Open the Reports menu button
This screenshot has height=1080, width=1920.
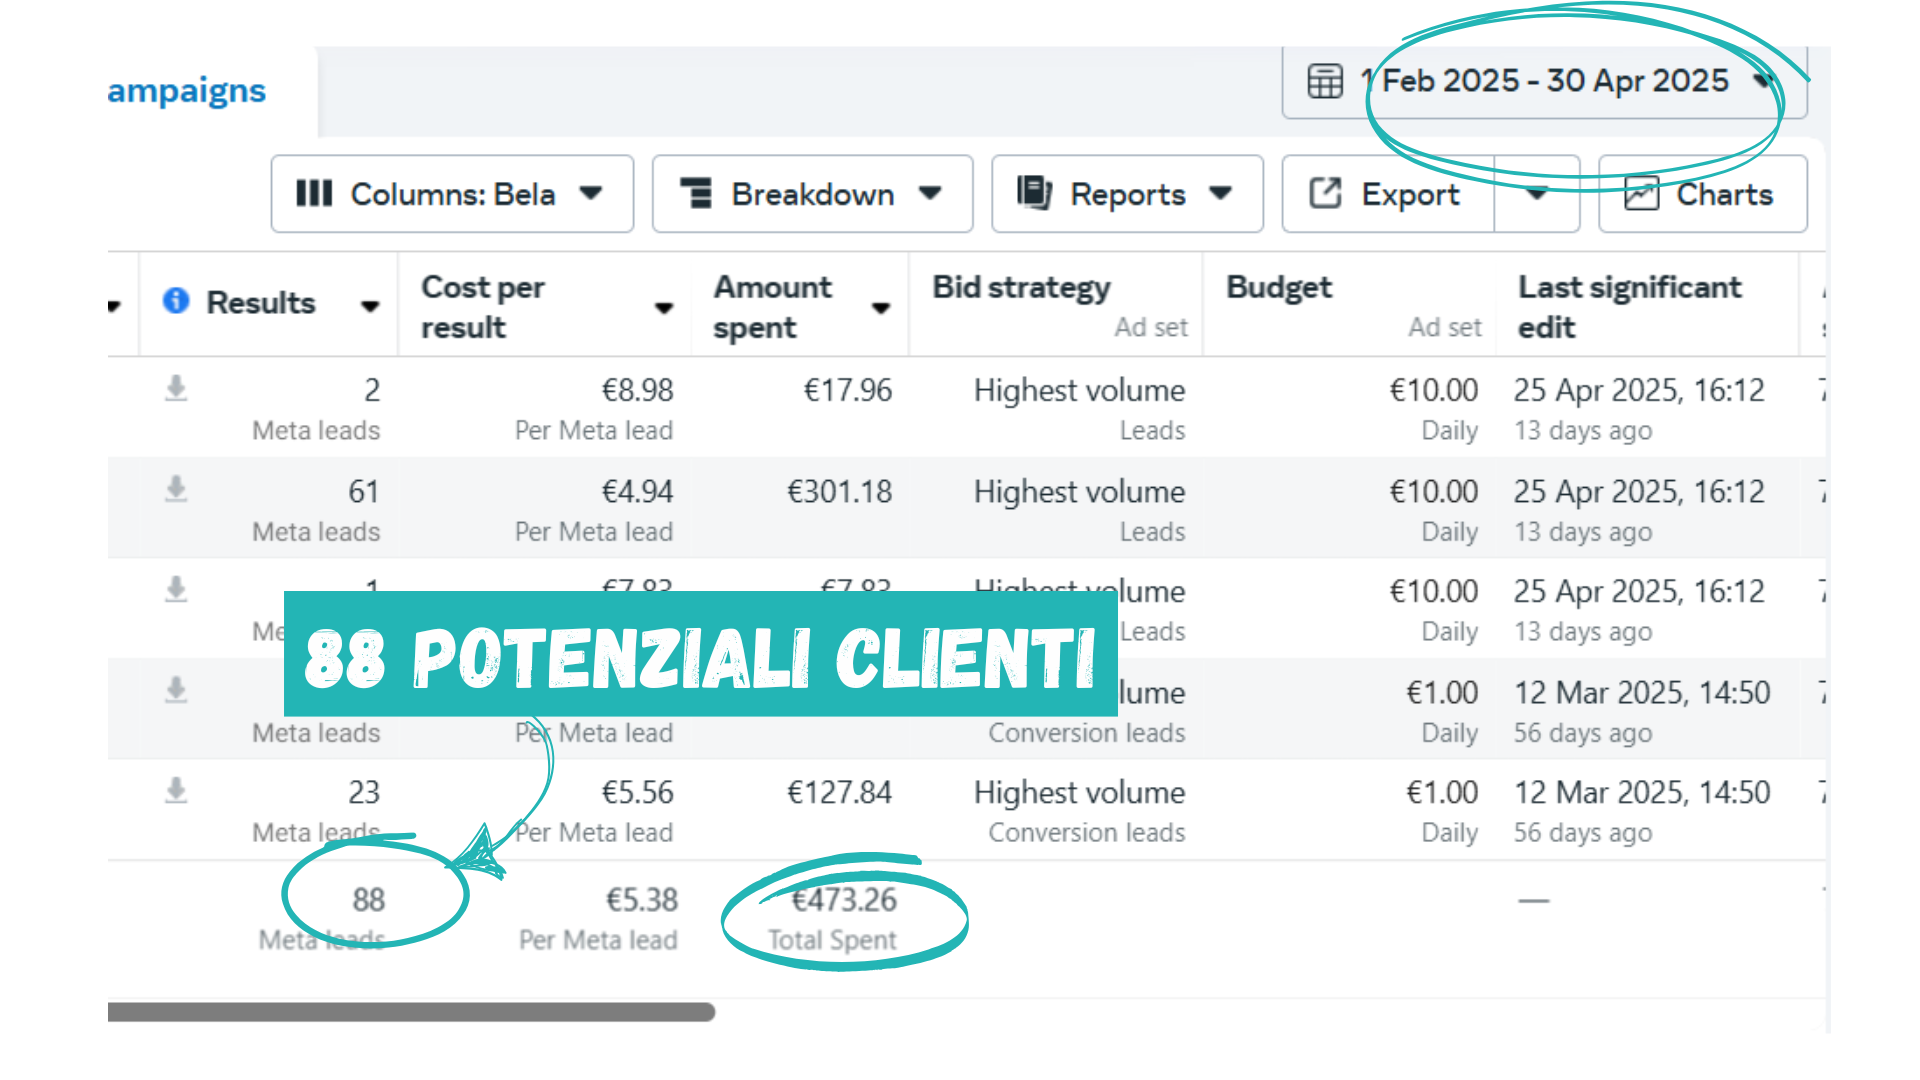pos(1127,194)
